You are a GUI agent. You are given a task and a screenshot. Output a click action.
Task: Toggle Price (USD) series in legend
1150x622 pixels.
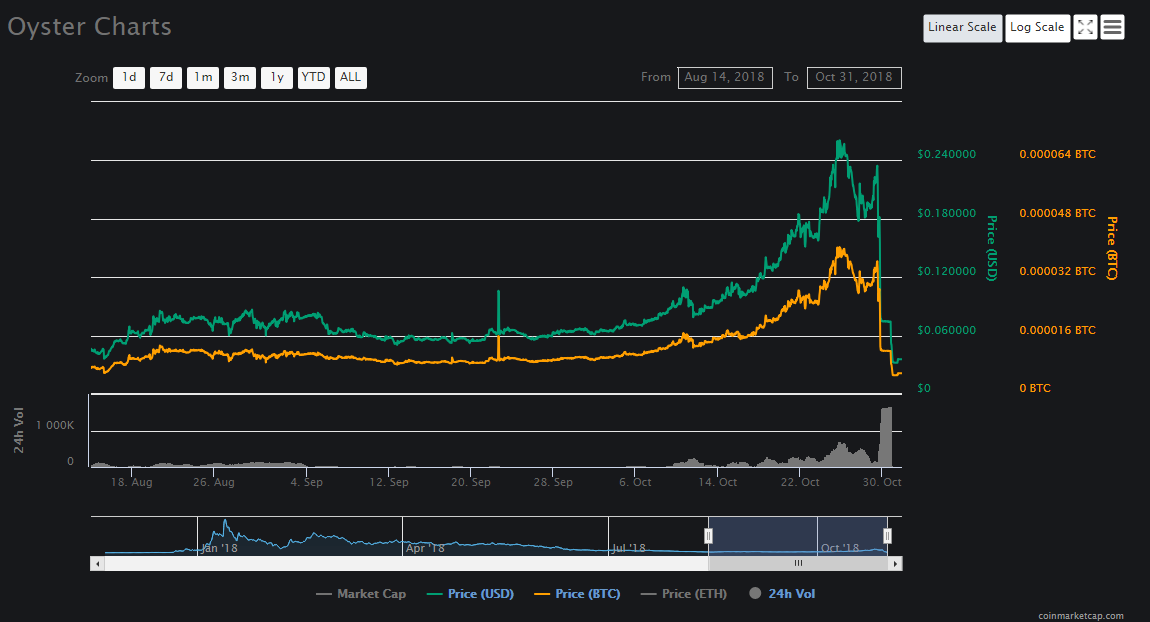470,594
